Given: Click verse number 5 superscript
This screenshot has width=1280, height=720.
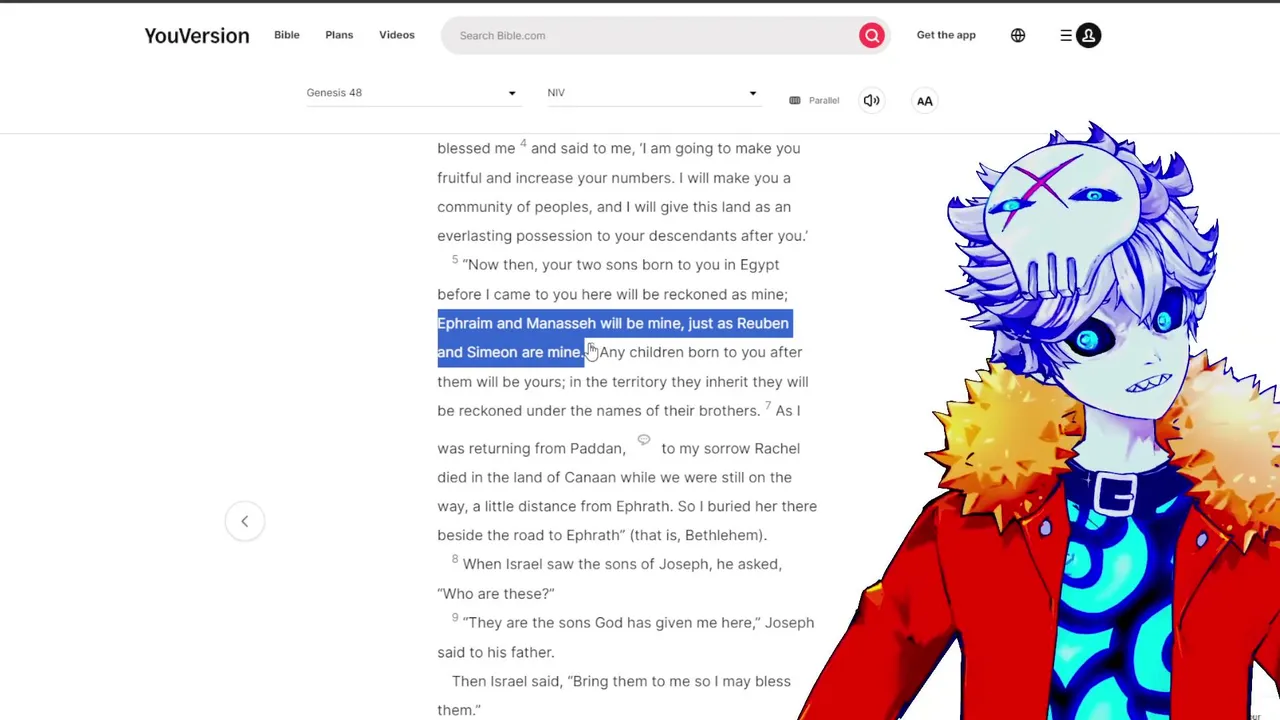Looking at the screenshot, I should (455, 260).
